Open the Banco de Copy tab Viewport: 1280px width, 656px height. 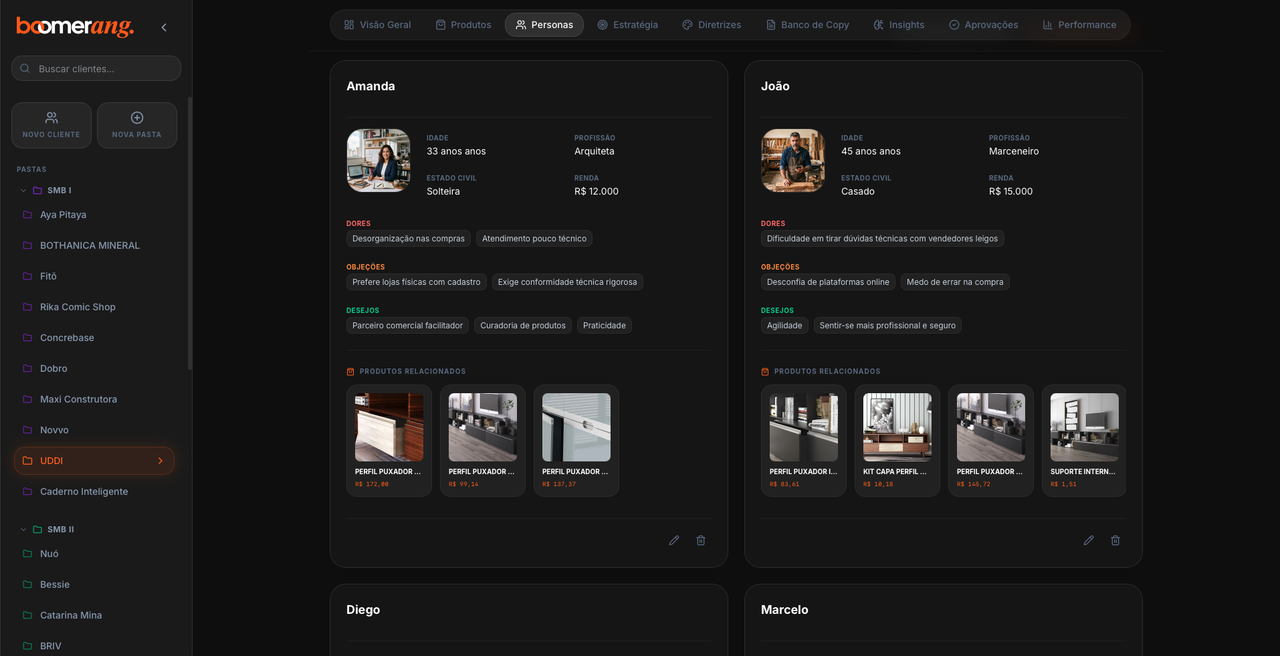(x=807, y=25)
